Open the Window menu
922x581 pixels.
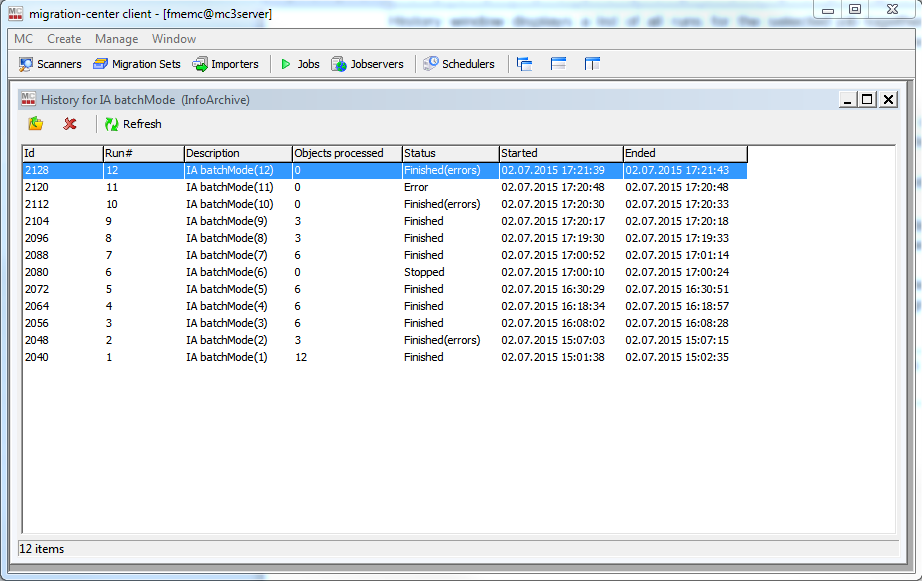coord(174,39)
